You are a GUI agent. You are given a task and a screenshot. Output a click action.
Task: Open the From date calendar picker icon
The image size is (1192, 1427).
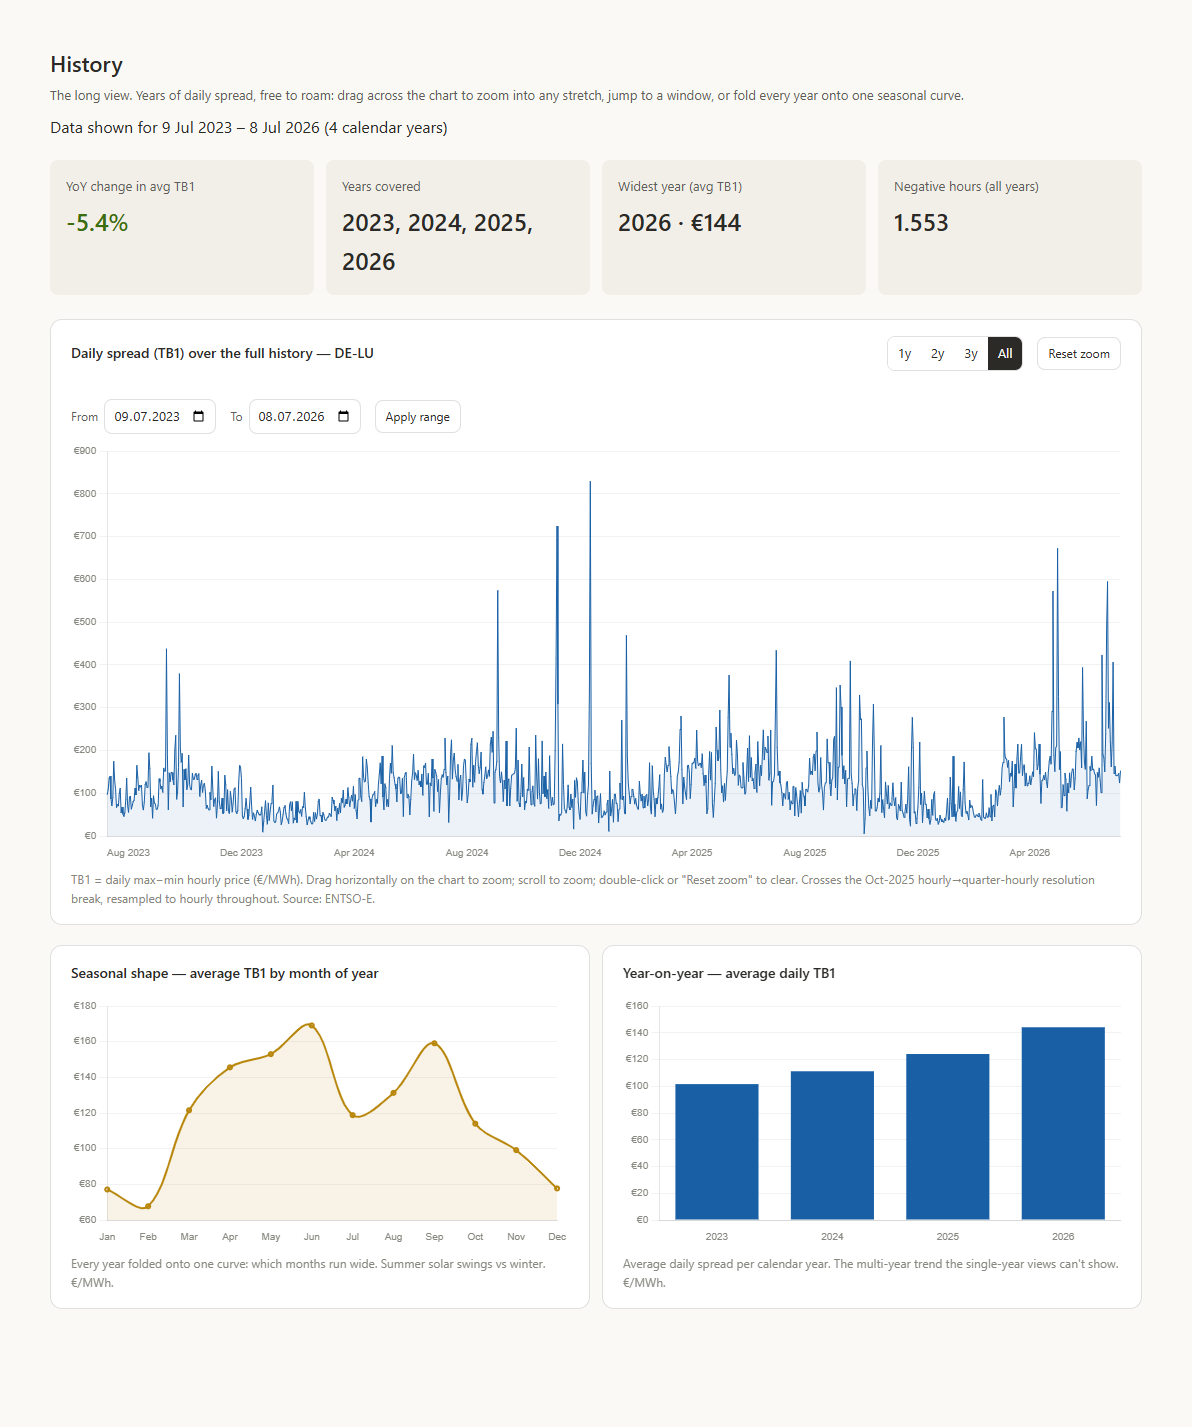coord(198,417)
